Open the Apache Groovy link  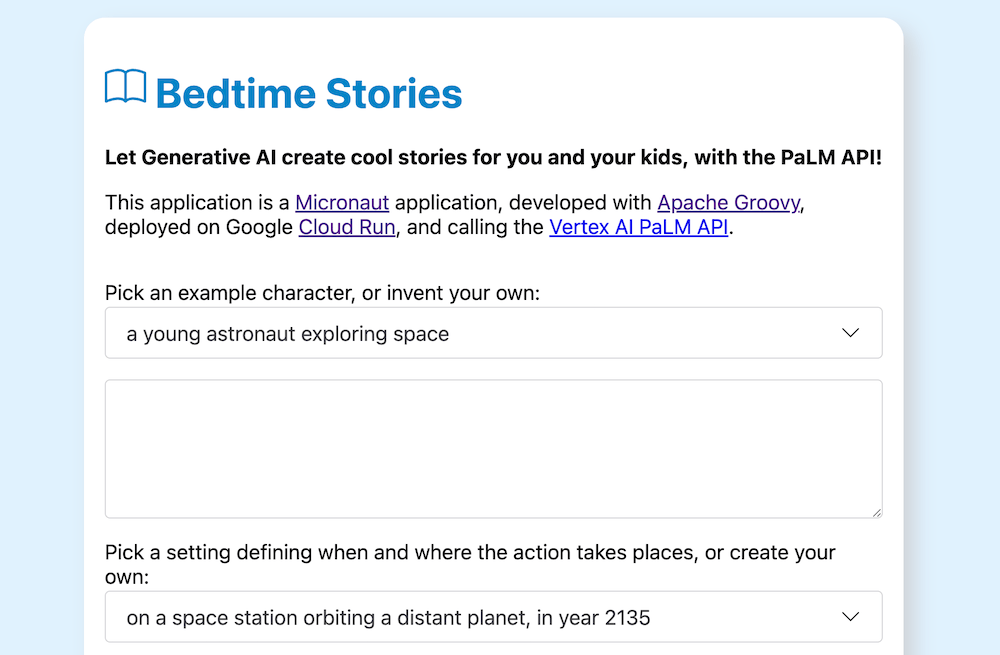[728, 202]
